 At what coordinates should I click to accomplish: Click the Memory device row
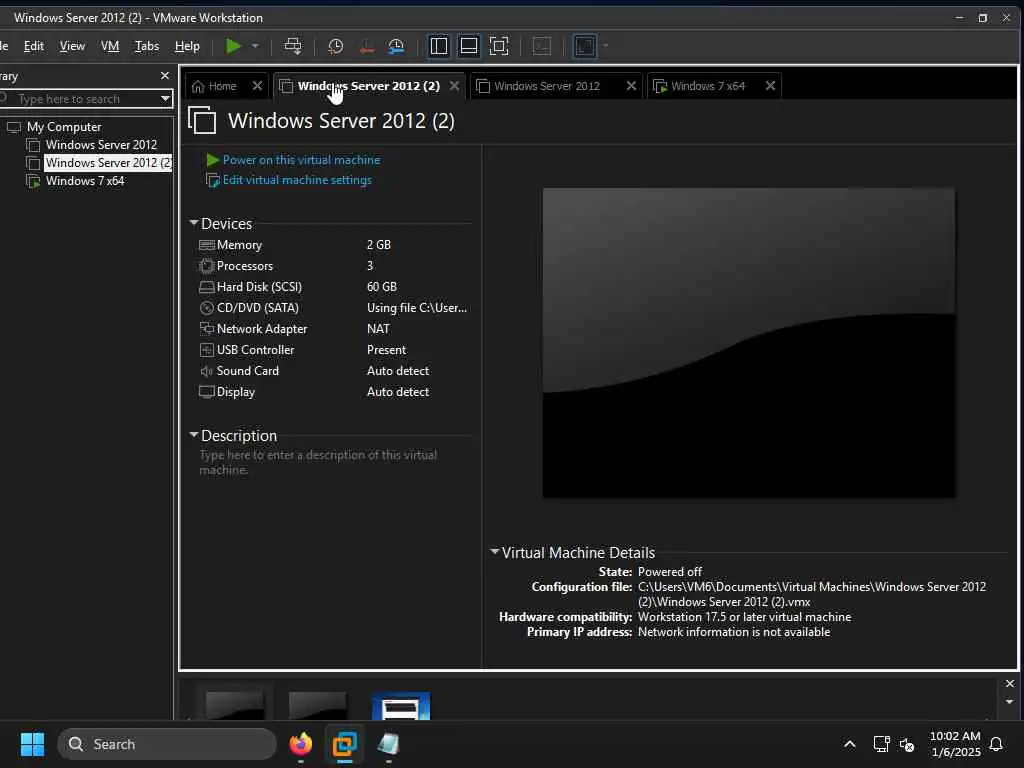[x=333, y=245]
